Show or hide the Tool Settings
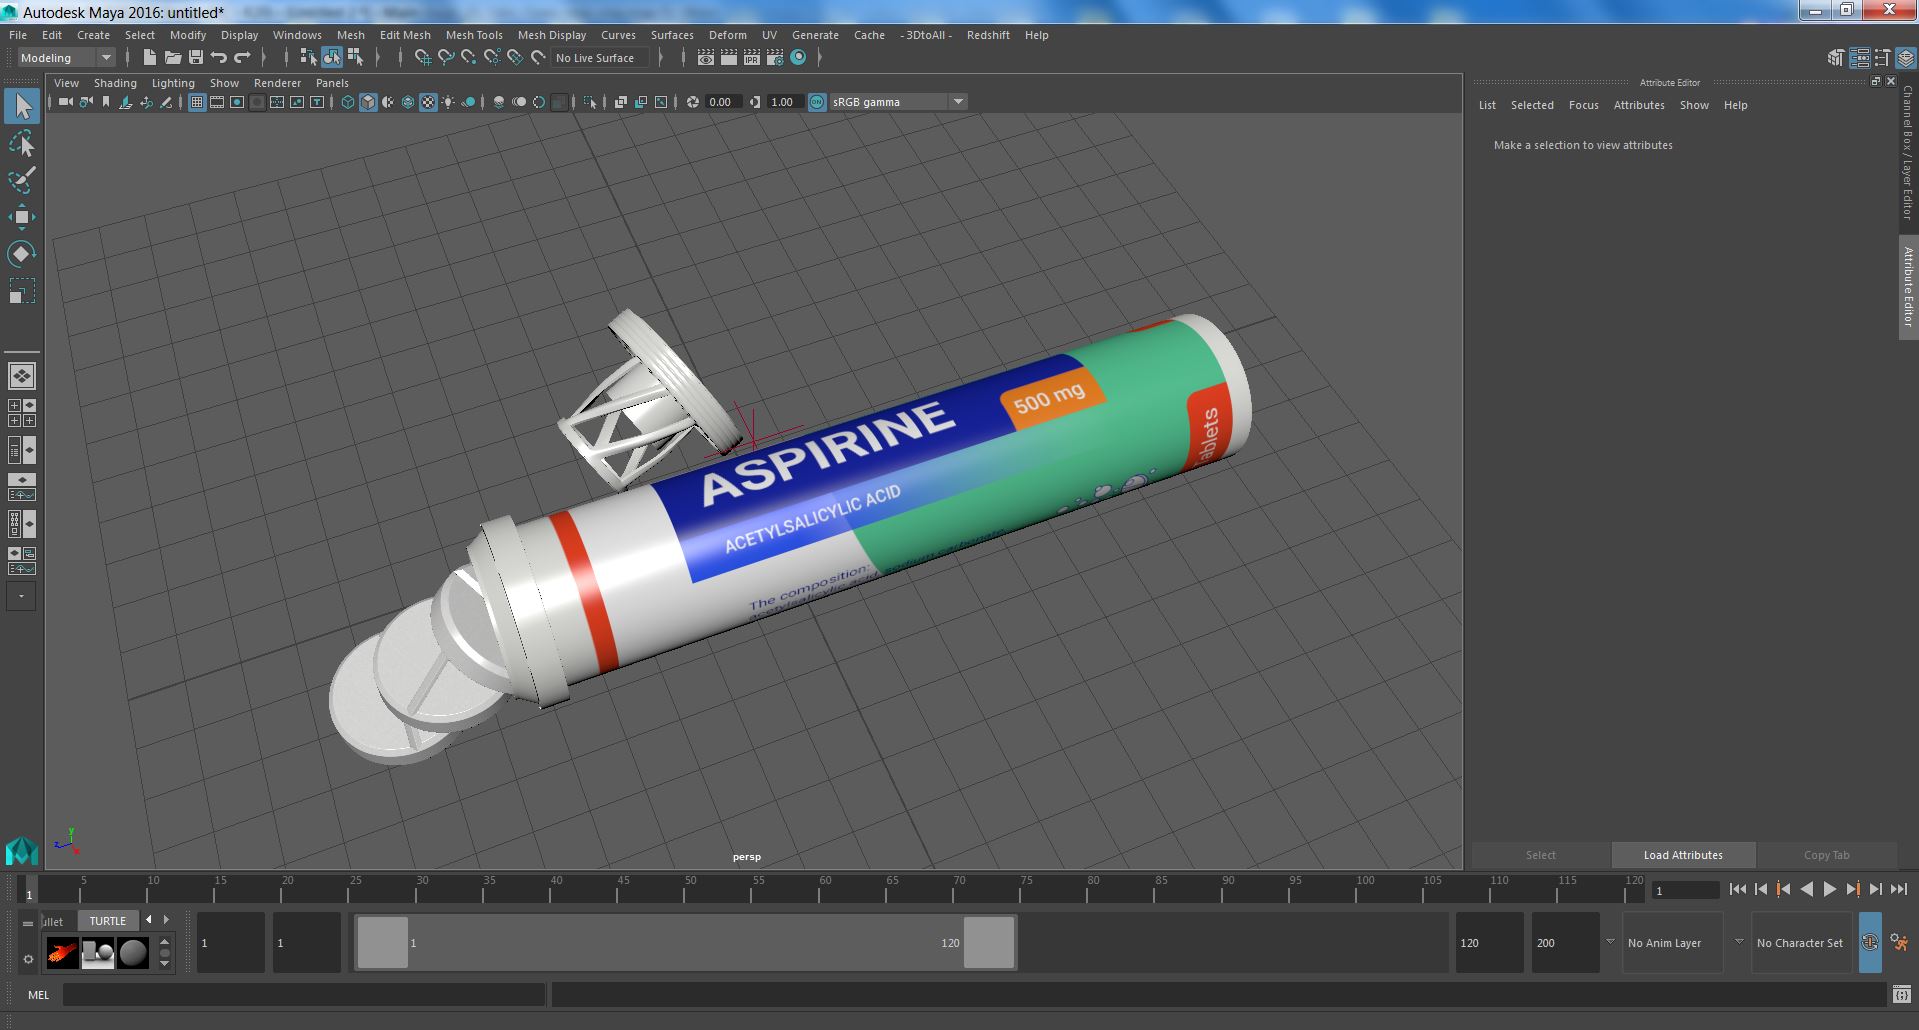The height and width of the screenshot is (1030, 1919). [x=1883, y=57]
